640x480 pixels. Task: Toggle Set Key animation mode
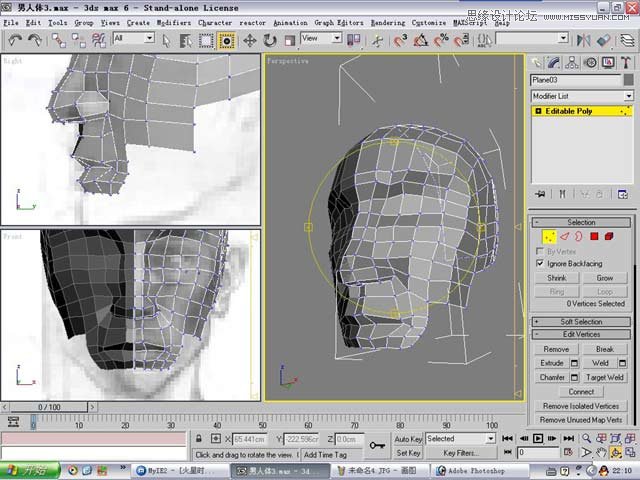point(408,453)
